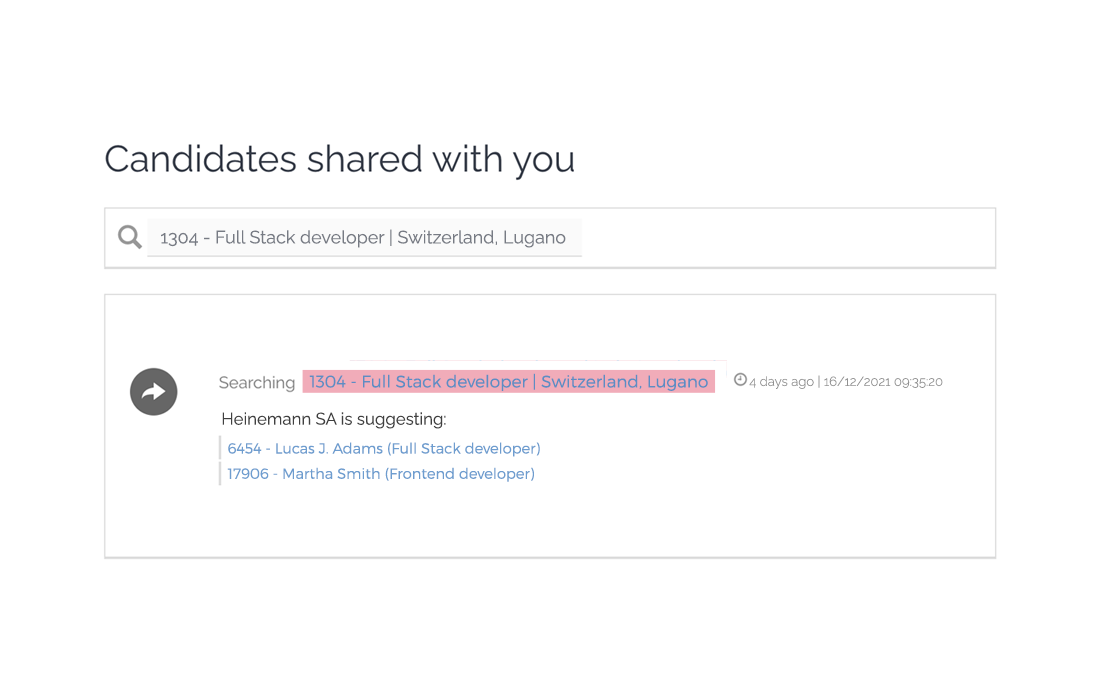This screenshot has height=692, width=1101.
Task: Click the grey bar left of Lucas J. Adams
Action: click(x=220, y=448)
